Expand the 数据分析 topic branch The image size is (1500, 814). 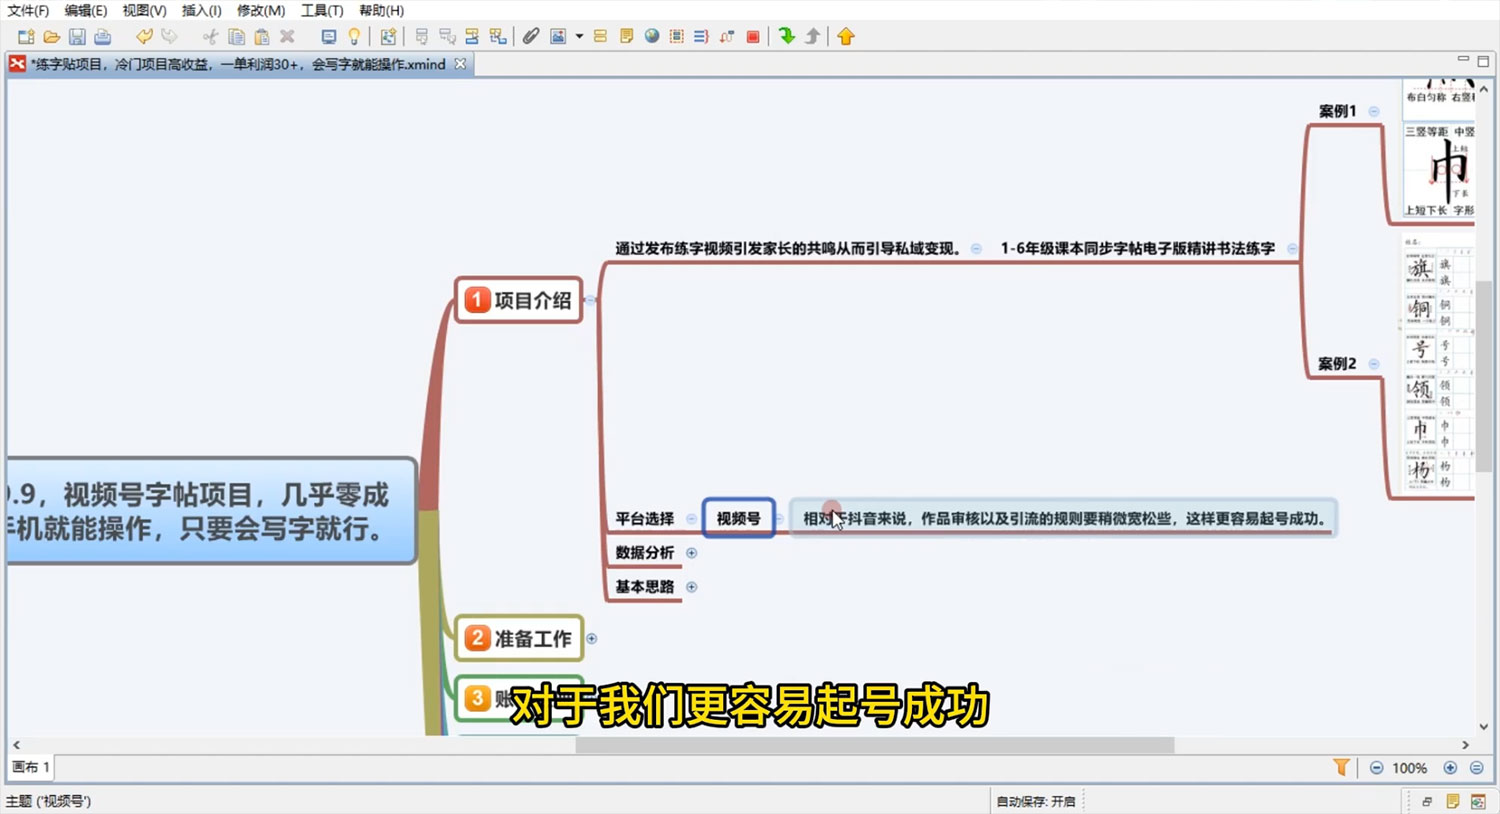coord(692,552)
